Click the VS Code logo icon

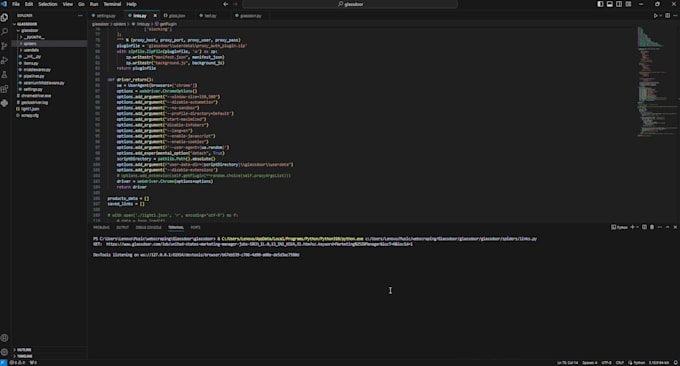pyautogui.click(x=4, y=4)
